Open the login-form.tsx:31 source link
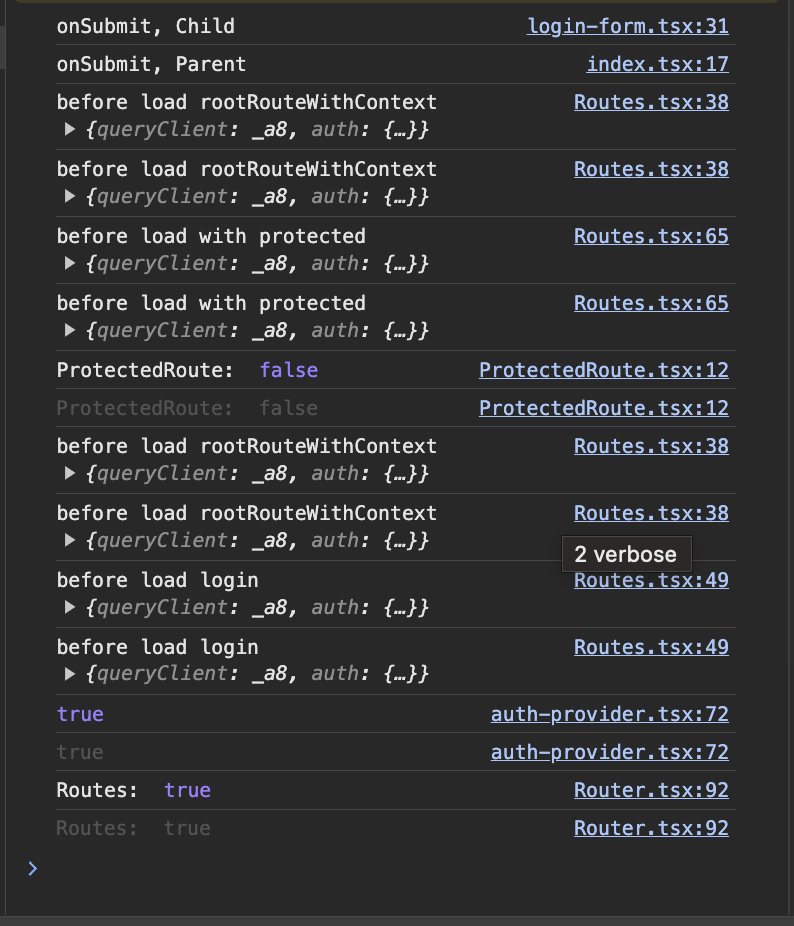794x926 pixels. pyautogui.click(x=627, y=27)
